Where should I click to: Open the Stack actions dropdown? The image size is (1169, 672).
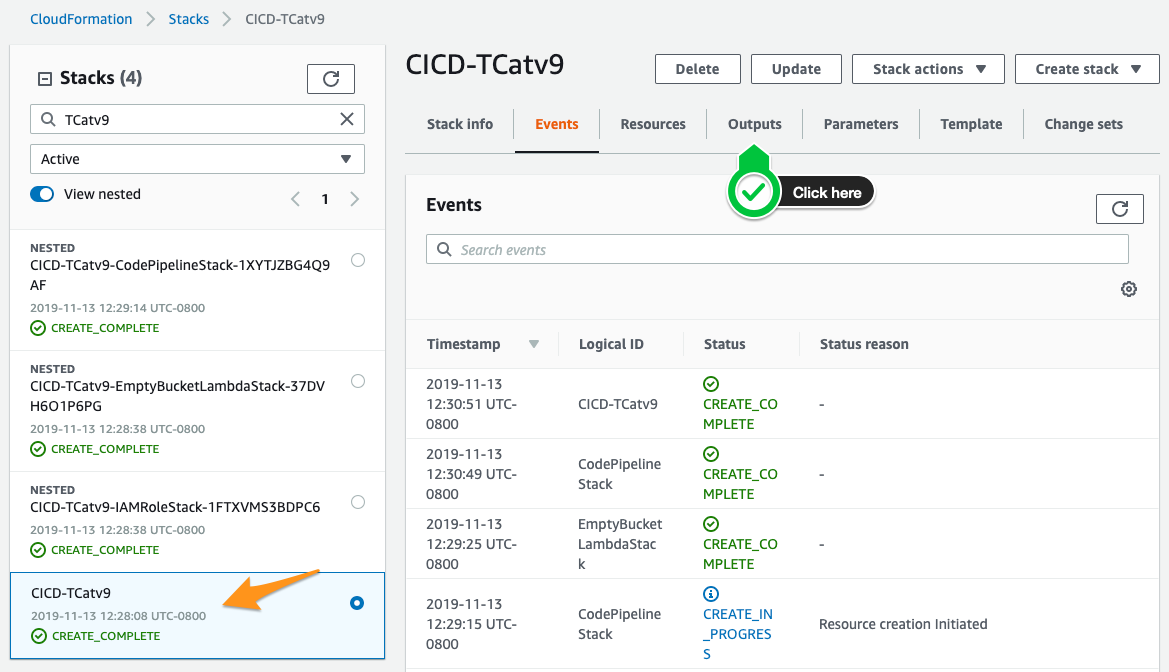pyautogui.click(x=928, y=69)
